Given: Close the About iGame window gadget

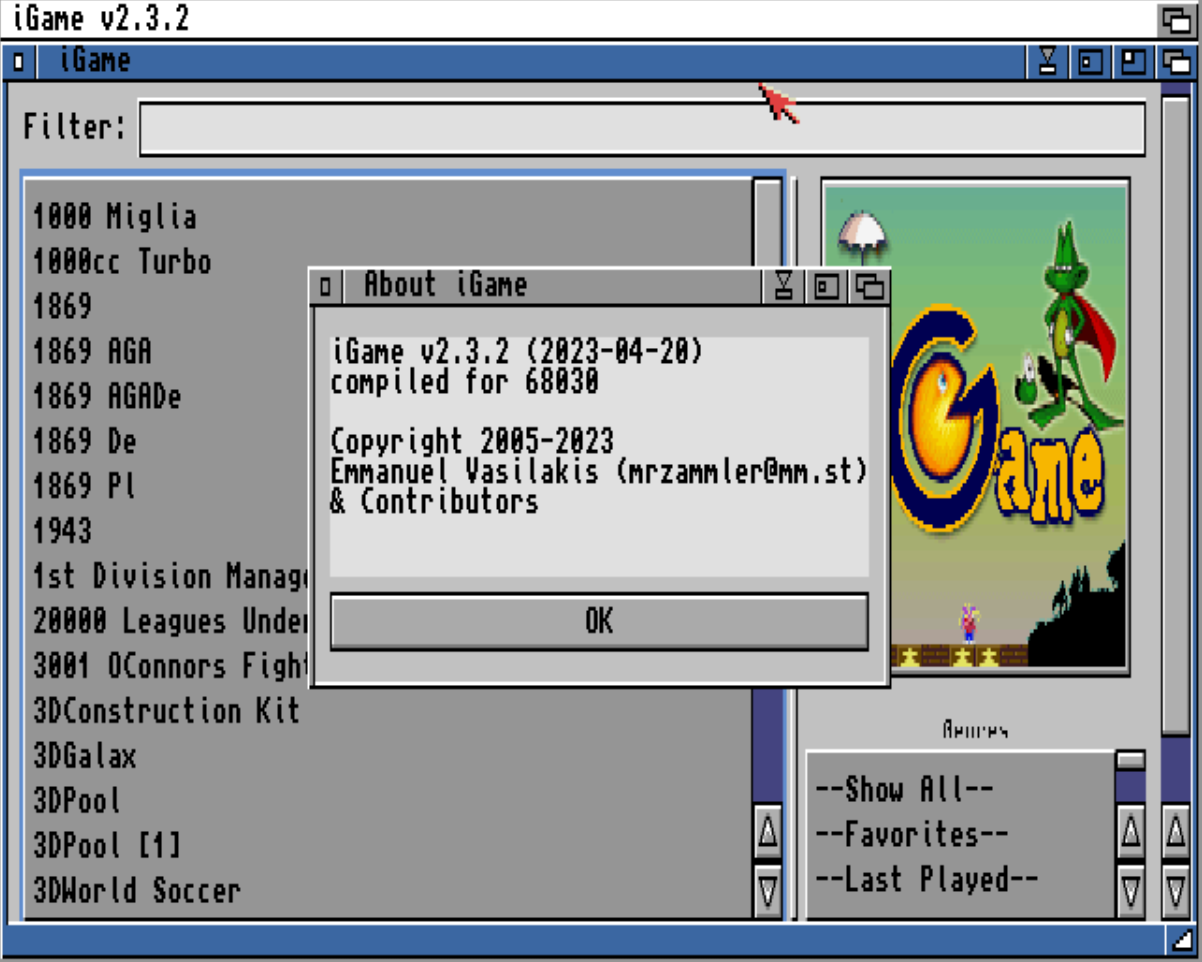Looking at the screenshot, I should pyautogui.click(x=325, y=286).
